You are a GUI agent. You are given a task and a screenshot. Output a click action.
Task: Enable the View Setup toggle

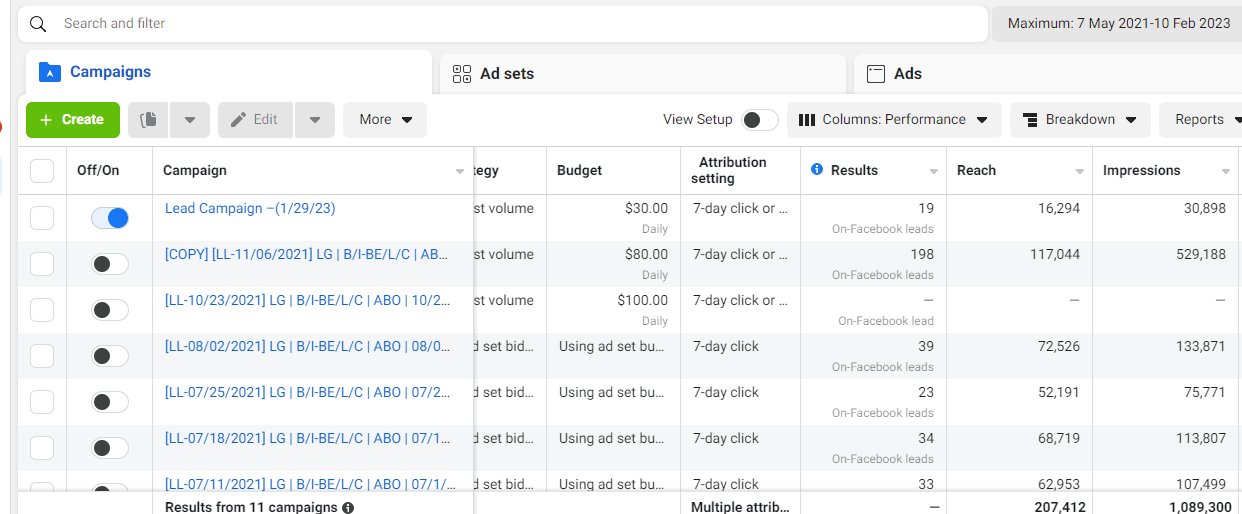coord(759,120)
